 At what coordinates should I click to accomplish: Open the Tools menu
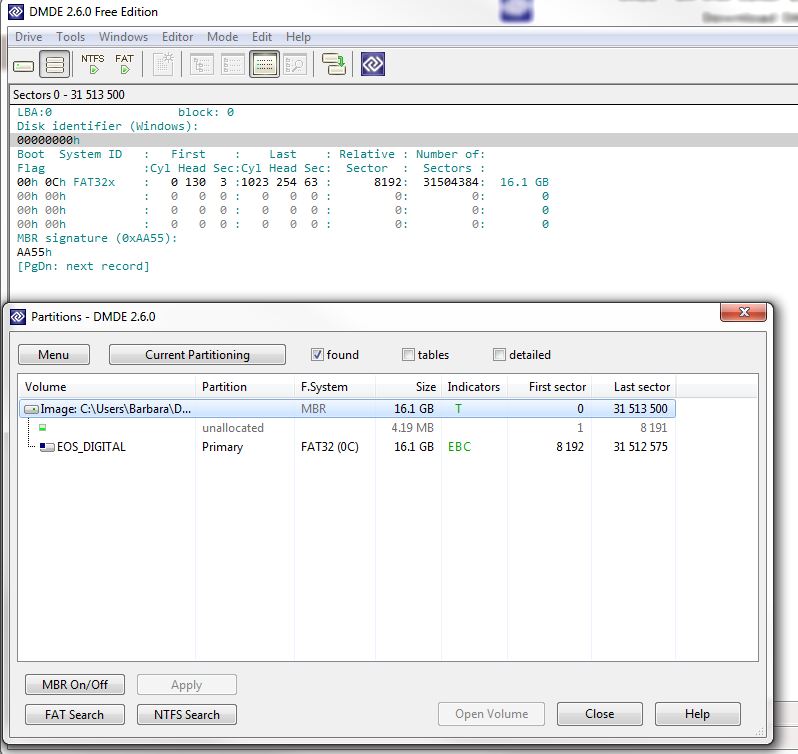[70, 37]
